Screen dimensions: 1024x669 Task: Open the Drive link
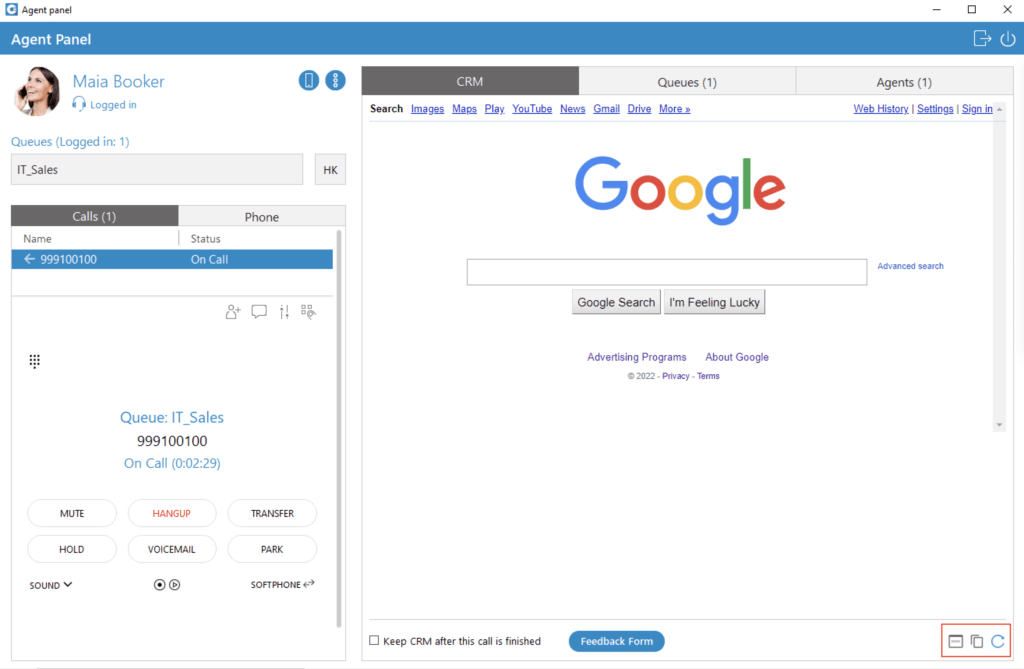click(639, 109)
